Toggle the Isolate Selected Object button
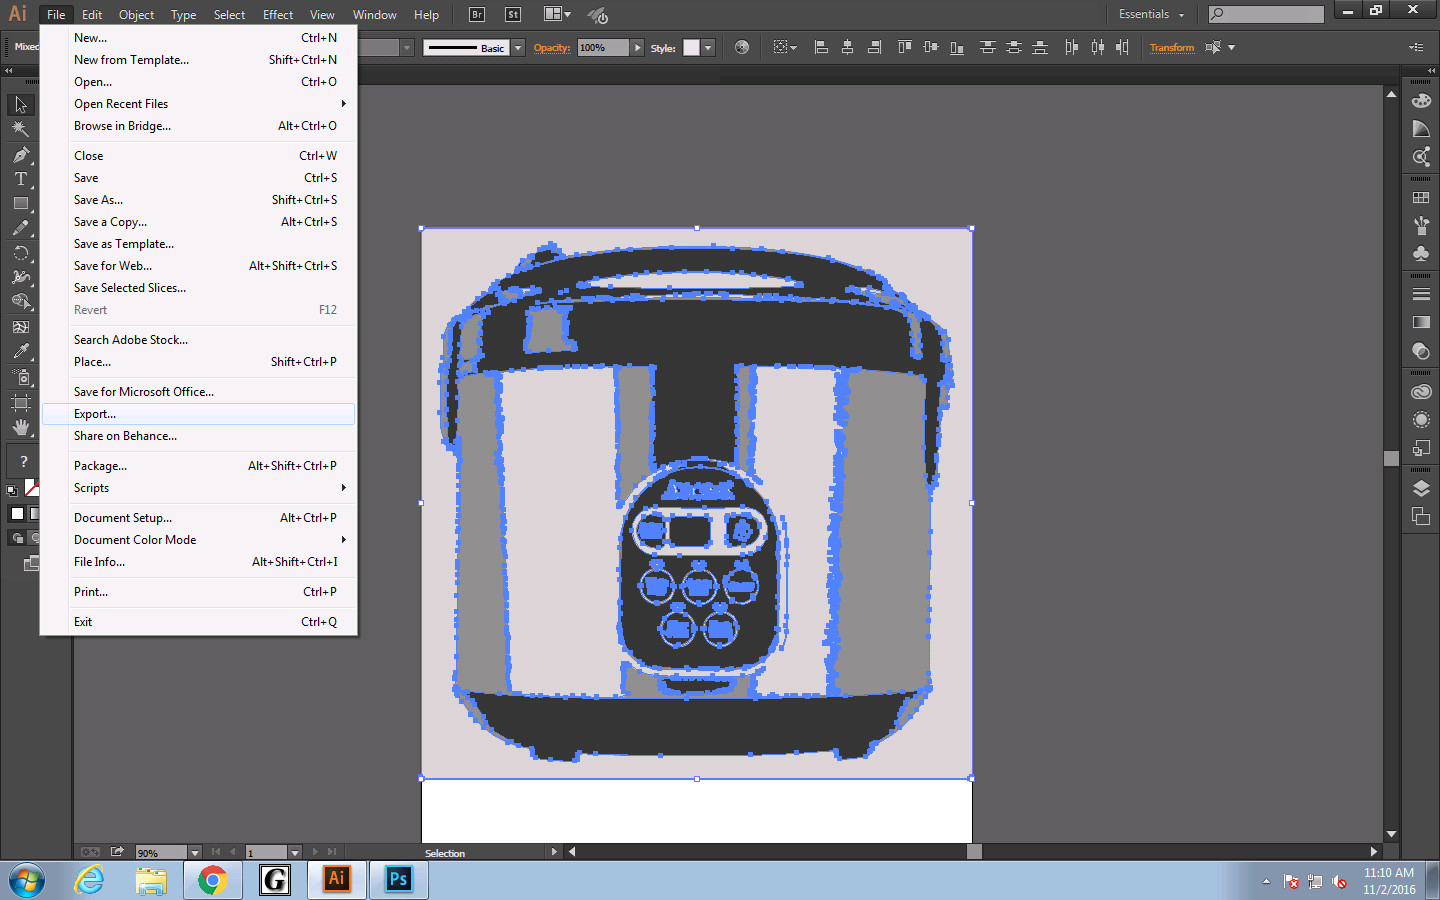Image resolution: width=1440 pixels, height=900 pixels. pyautogui.click(x=1214, y=47)
